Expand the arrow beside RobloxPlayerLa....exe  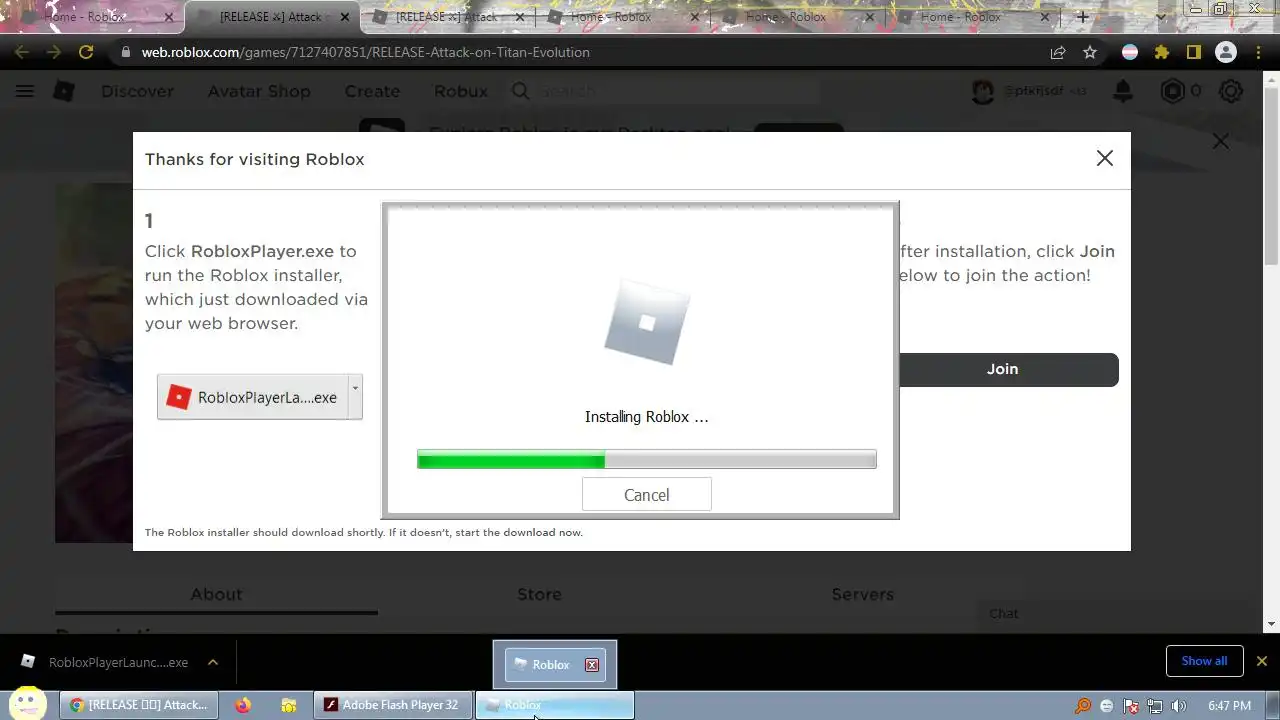point(355,397)
